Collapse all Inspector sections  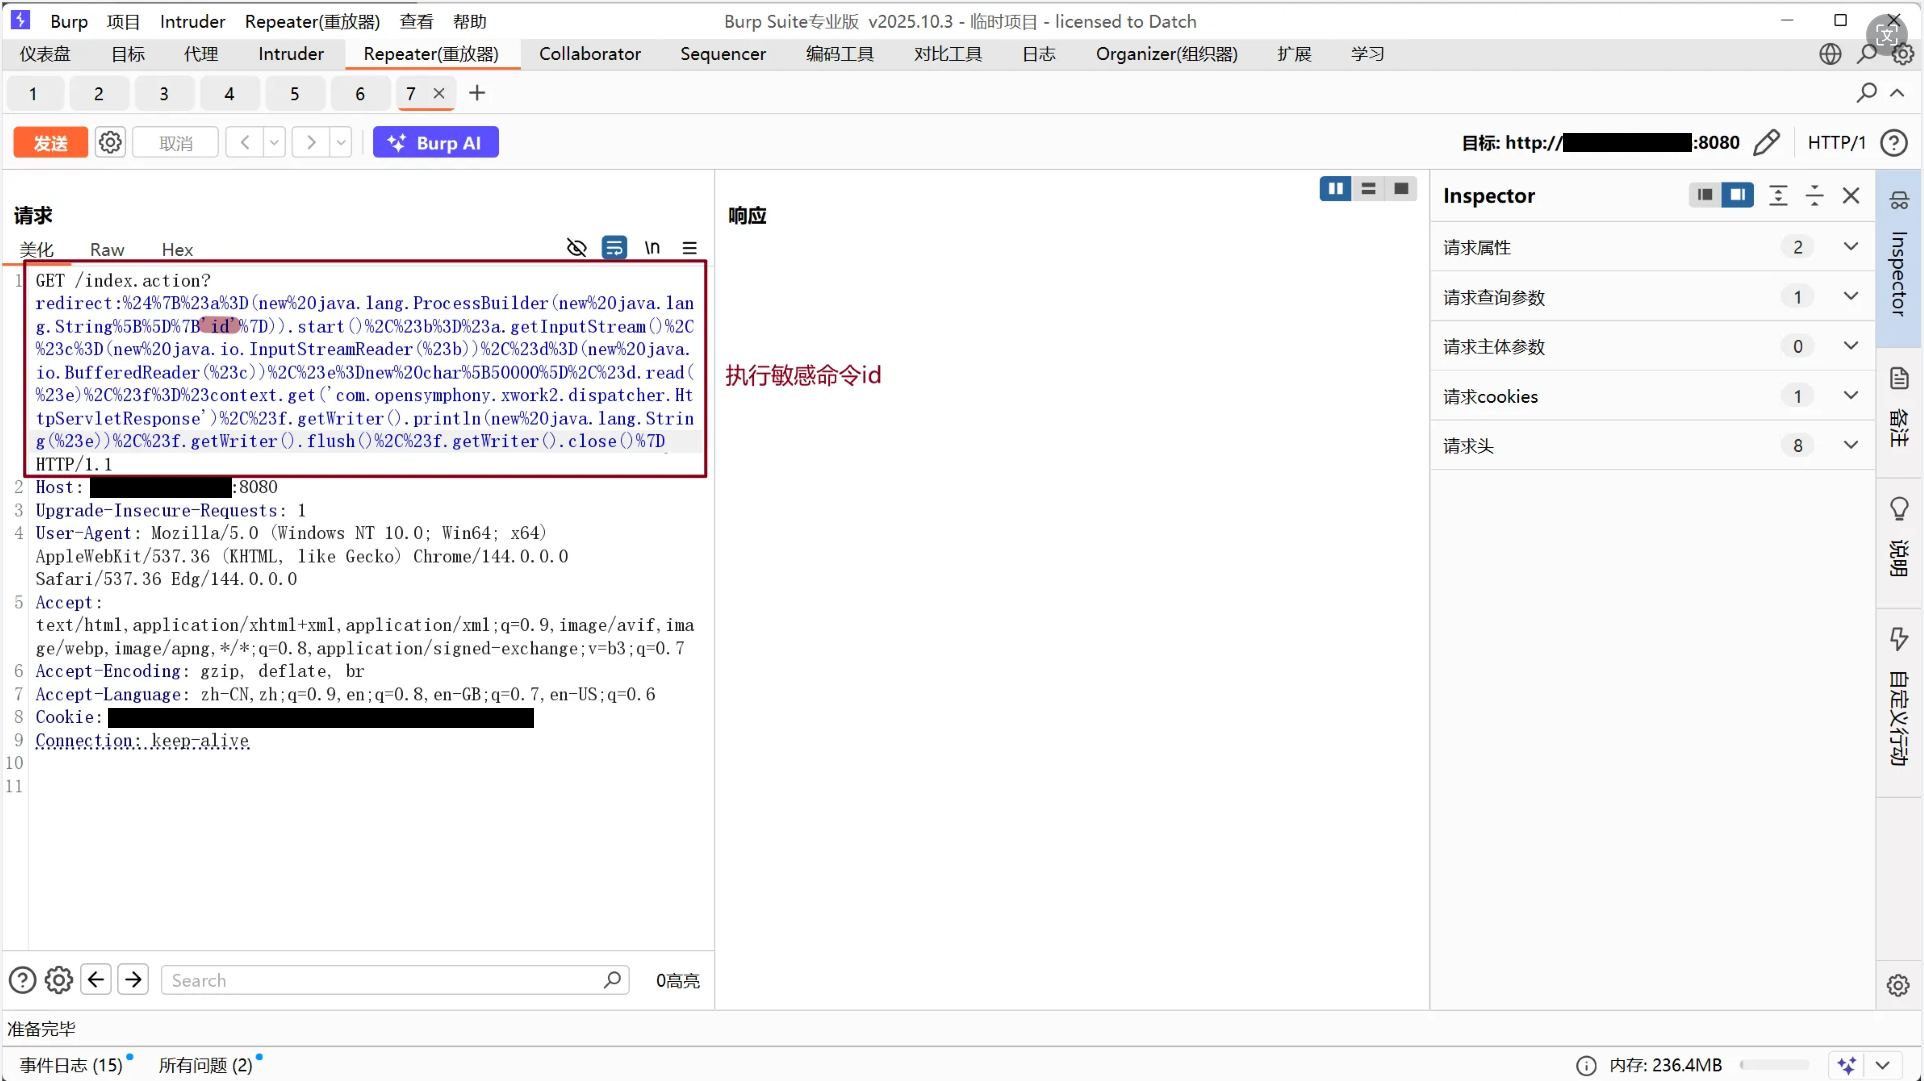1815,196
